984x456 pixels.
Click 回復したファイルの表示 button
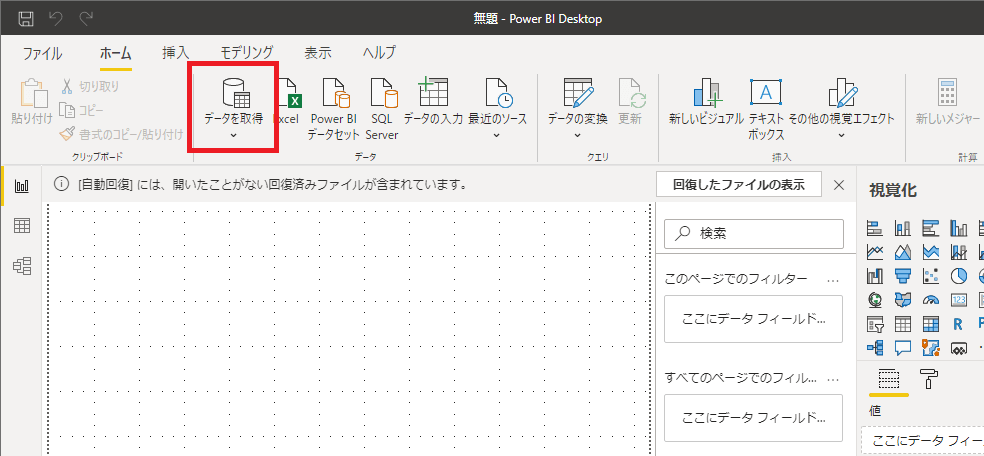coord(738,184)
